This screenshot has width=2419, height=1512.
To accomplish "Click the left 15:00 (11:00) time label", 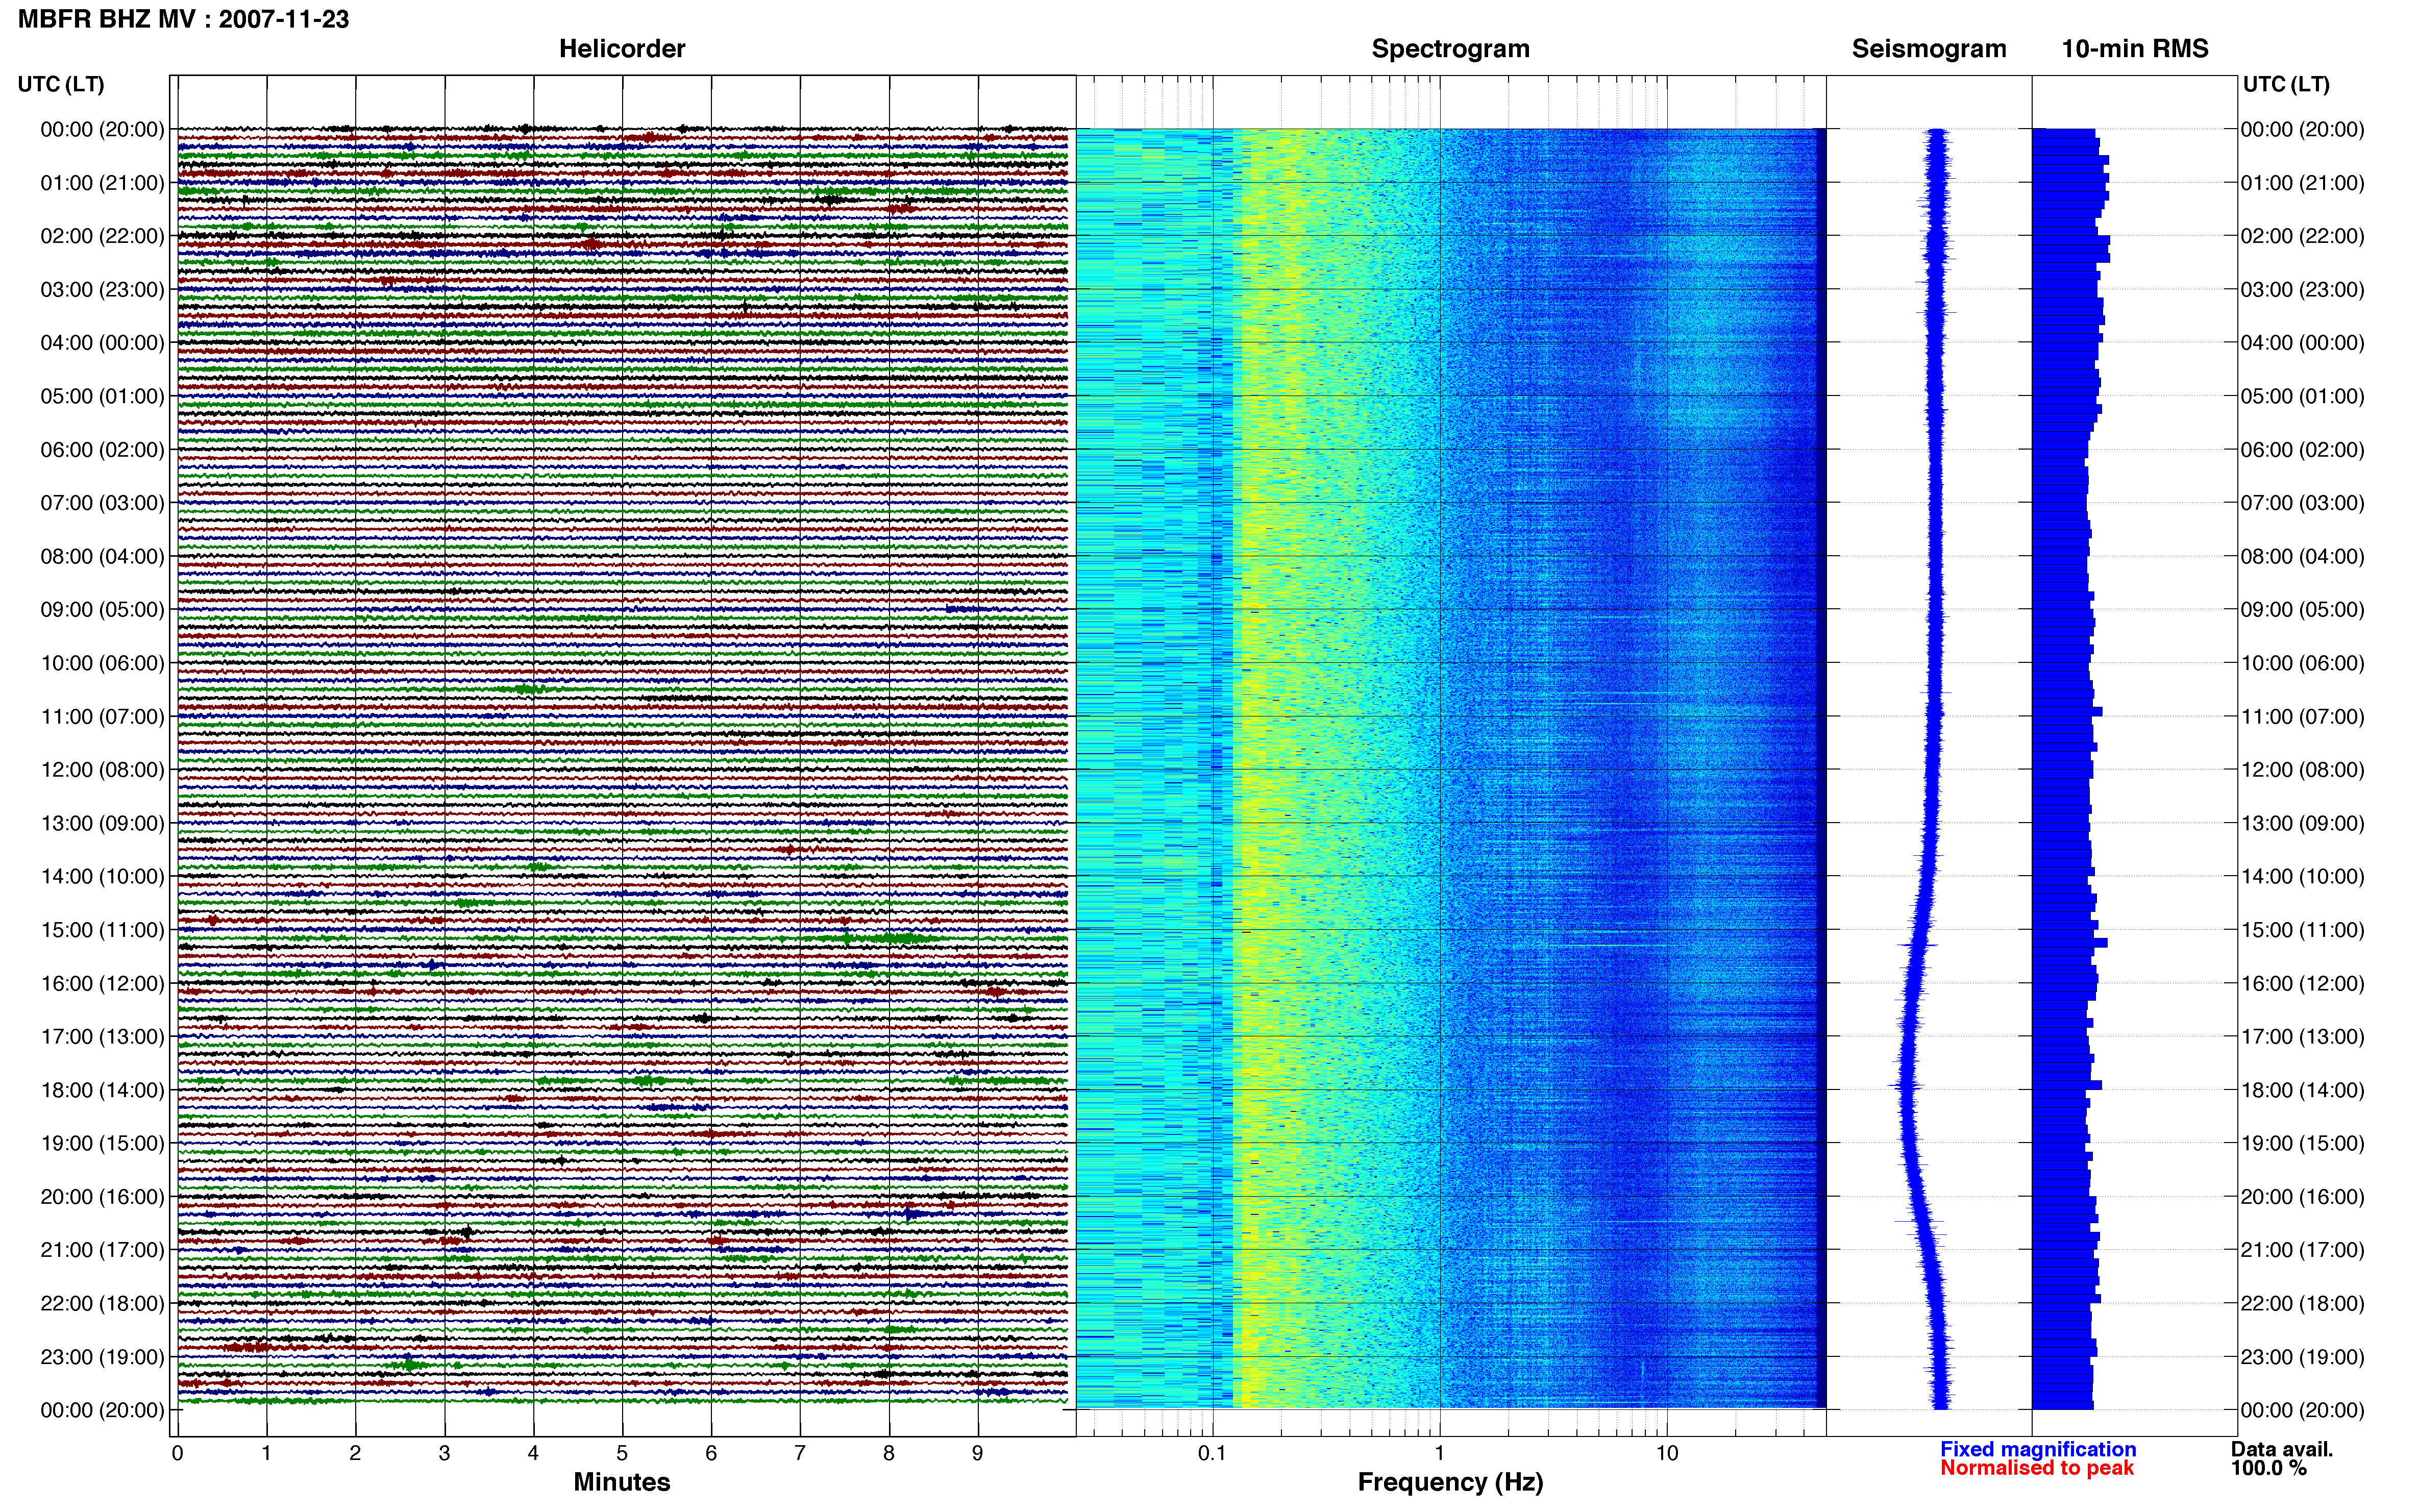I will coord(102,930).
